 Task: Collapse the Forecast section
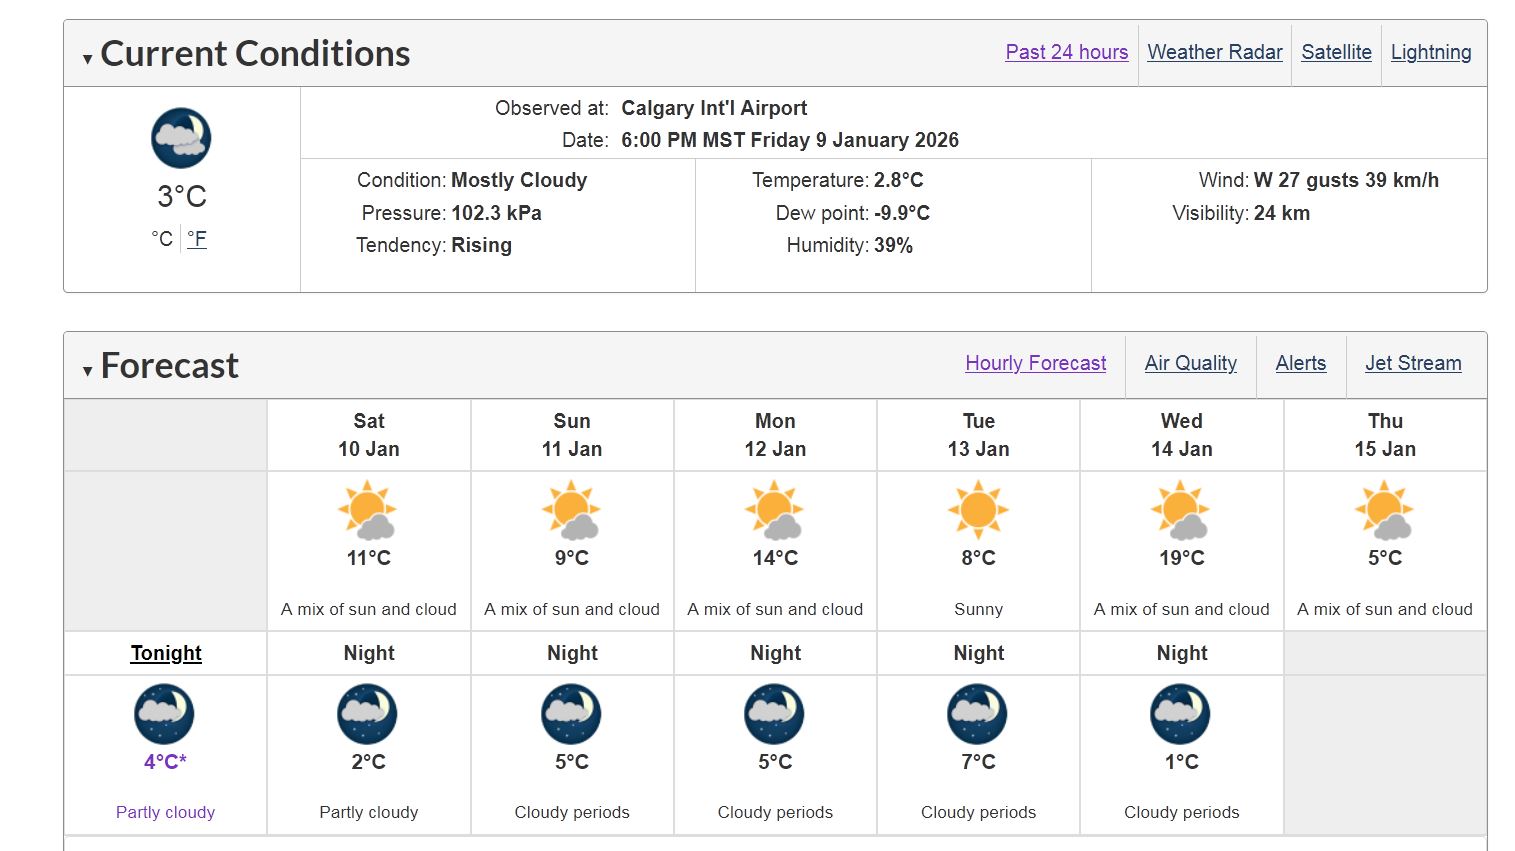pos(87,371)
